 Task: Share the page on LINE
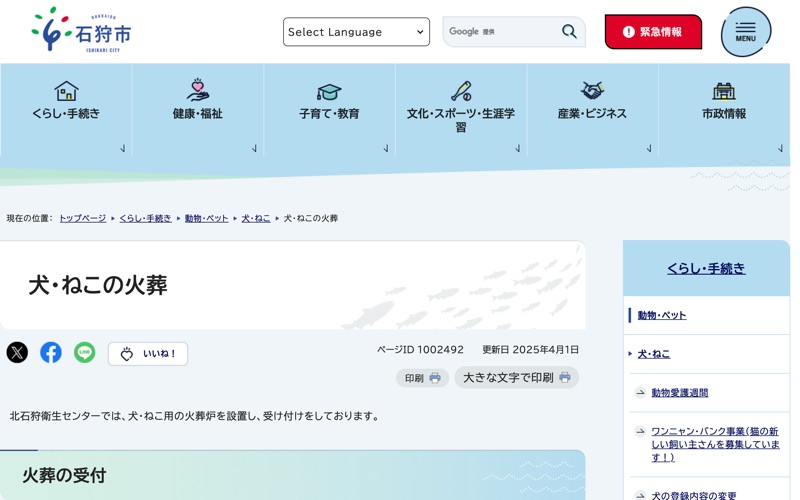85,353
